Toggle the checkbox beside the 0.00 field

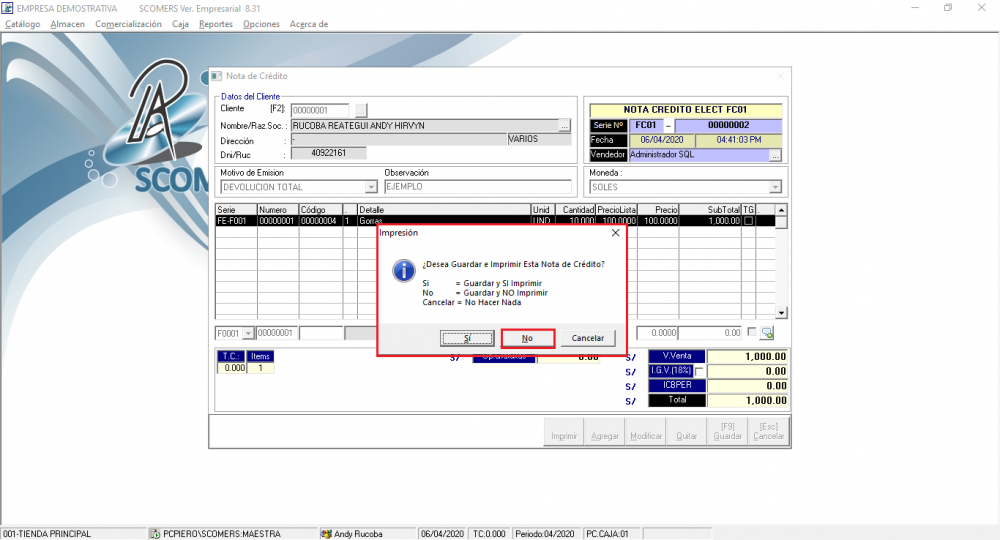[752, 332]
